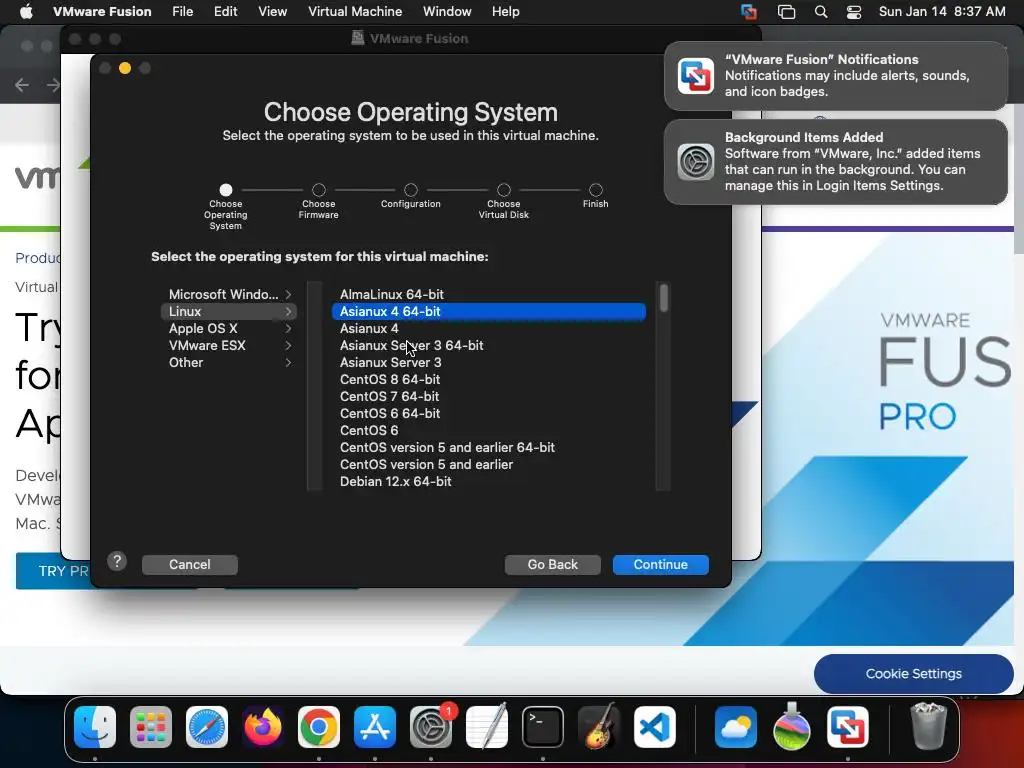This screenshot has height=768, width=1024.
Task: Open the Window menu
Action: (x=447, y=12)
